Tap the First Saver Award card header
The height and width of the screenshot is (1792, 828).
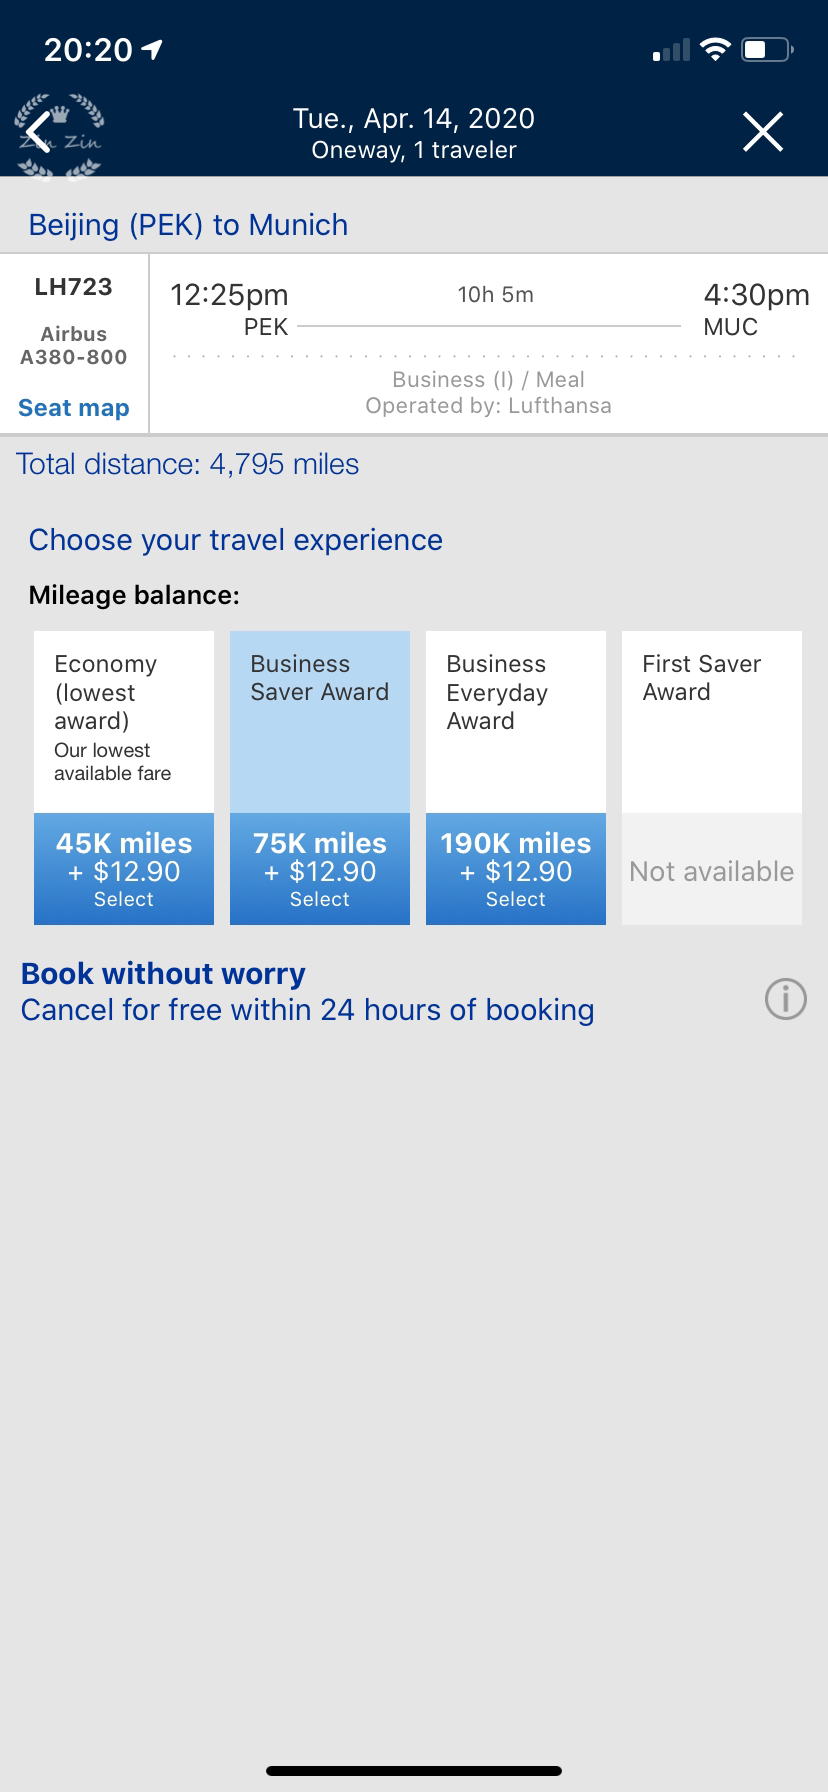[712, 722]
